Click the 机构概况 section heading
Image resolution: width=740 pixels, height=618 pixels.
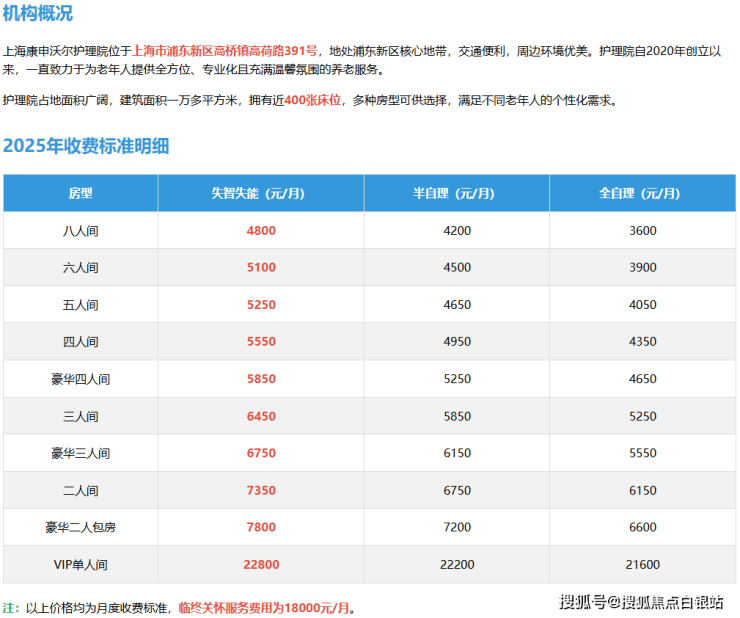point(37,14)
